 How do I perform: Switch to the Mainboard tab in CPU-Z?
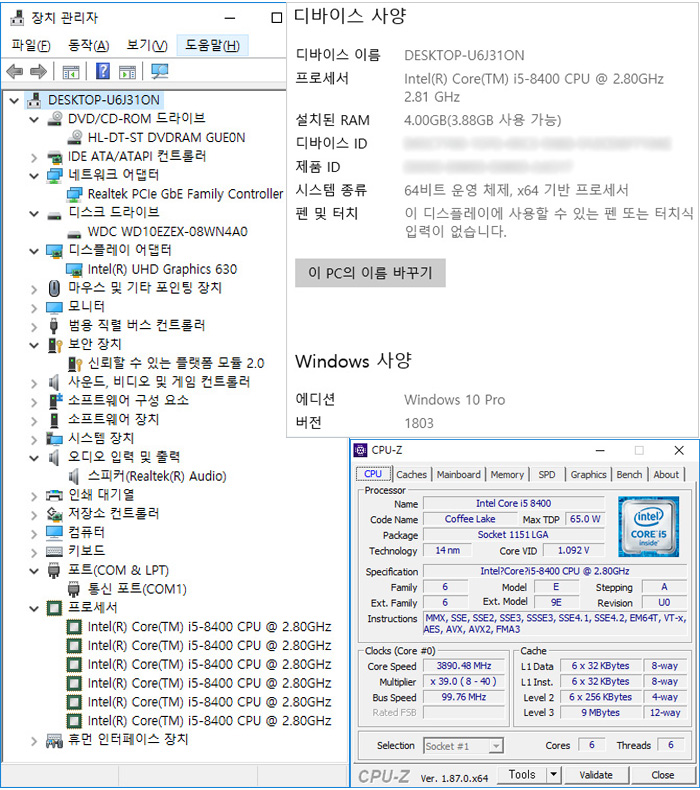(459, 474)
